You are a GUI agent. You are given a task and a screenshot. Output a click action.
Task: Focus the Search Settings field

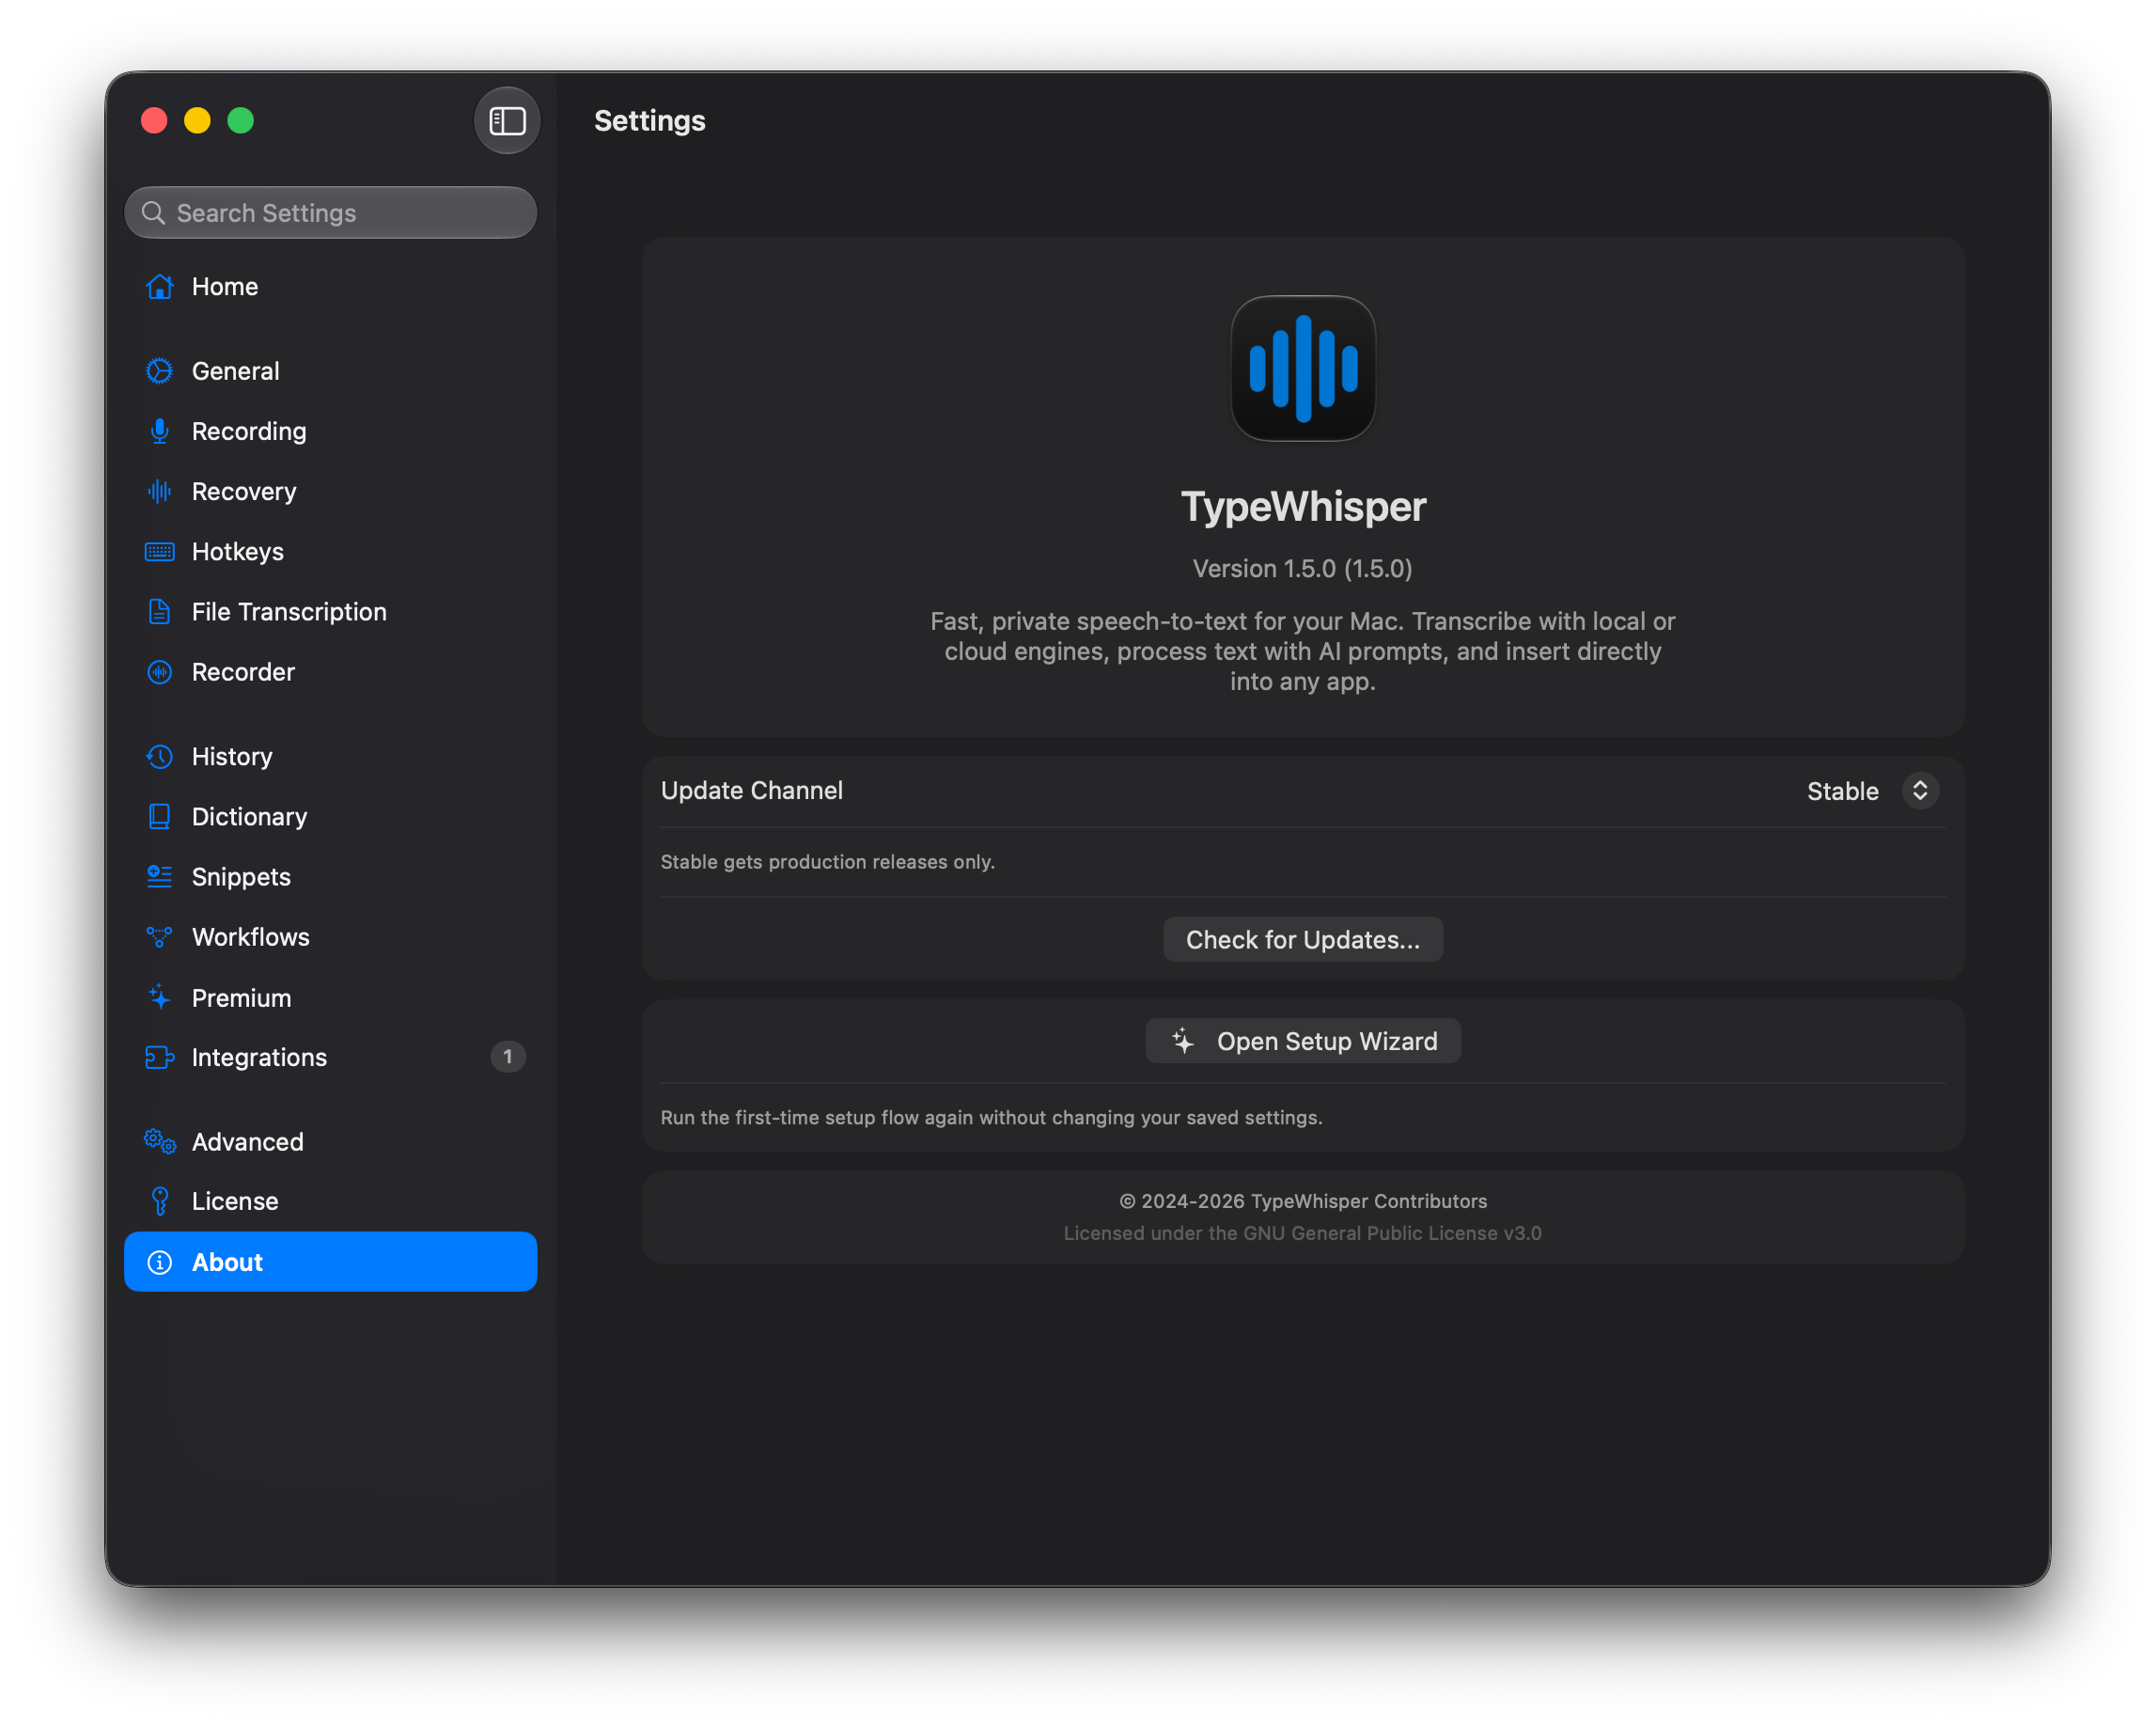click(330, 213)
